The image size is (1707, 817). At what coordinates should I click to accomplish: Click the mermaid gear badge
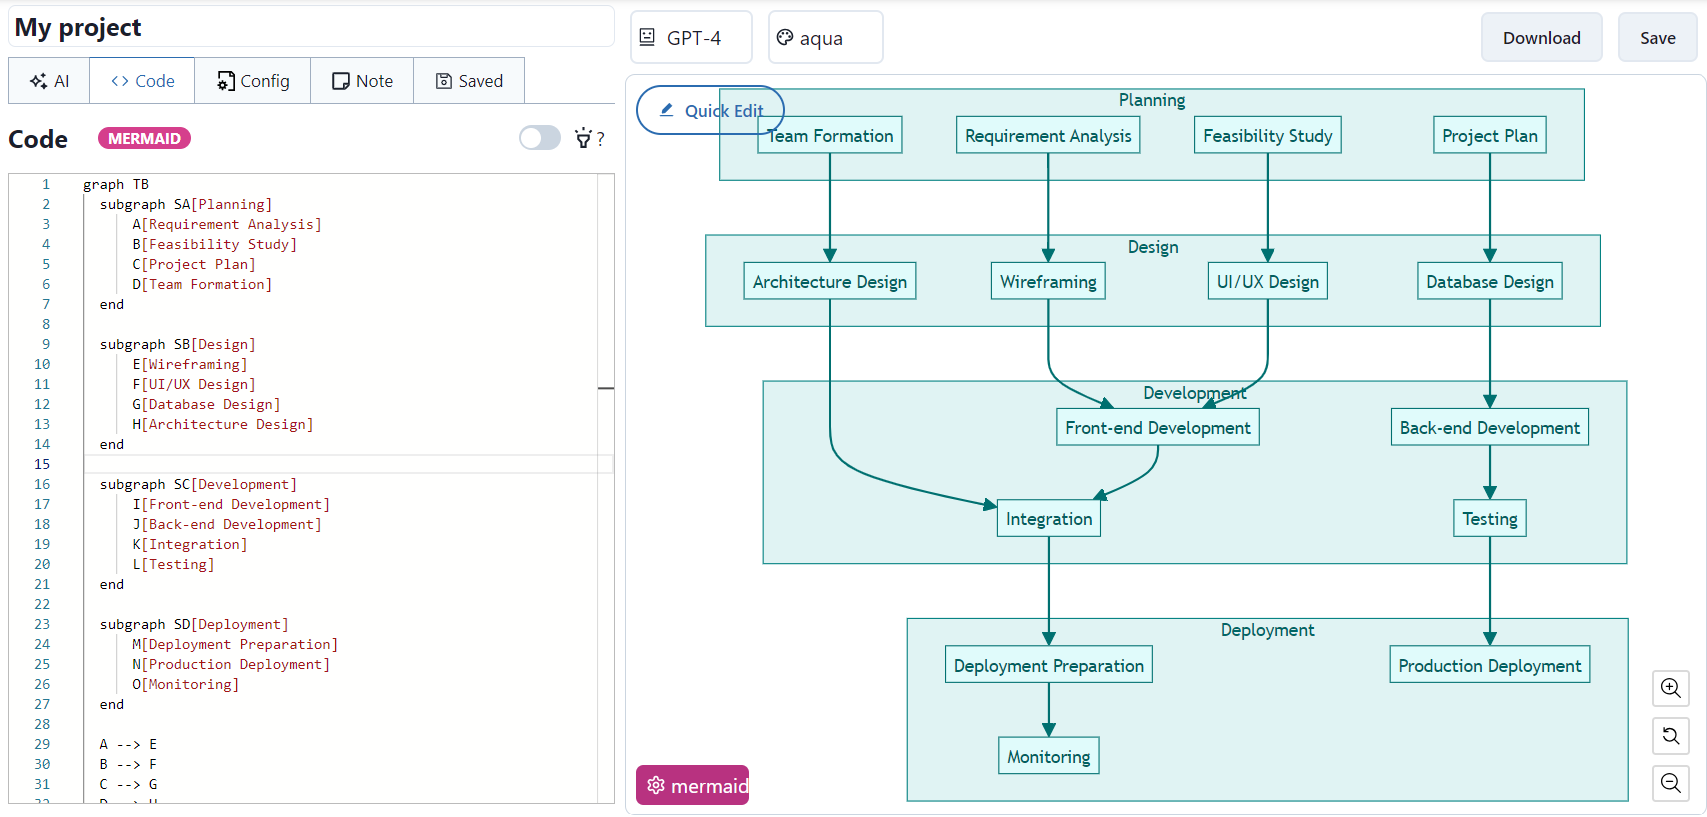click(693, 785)
